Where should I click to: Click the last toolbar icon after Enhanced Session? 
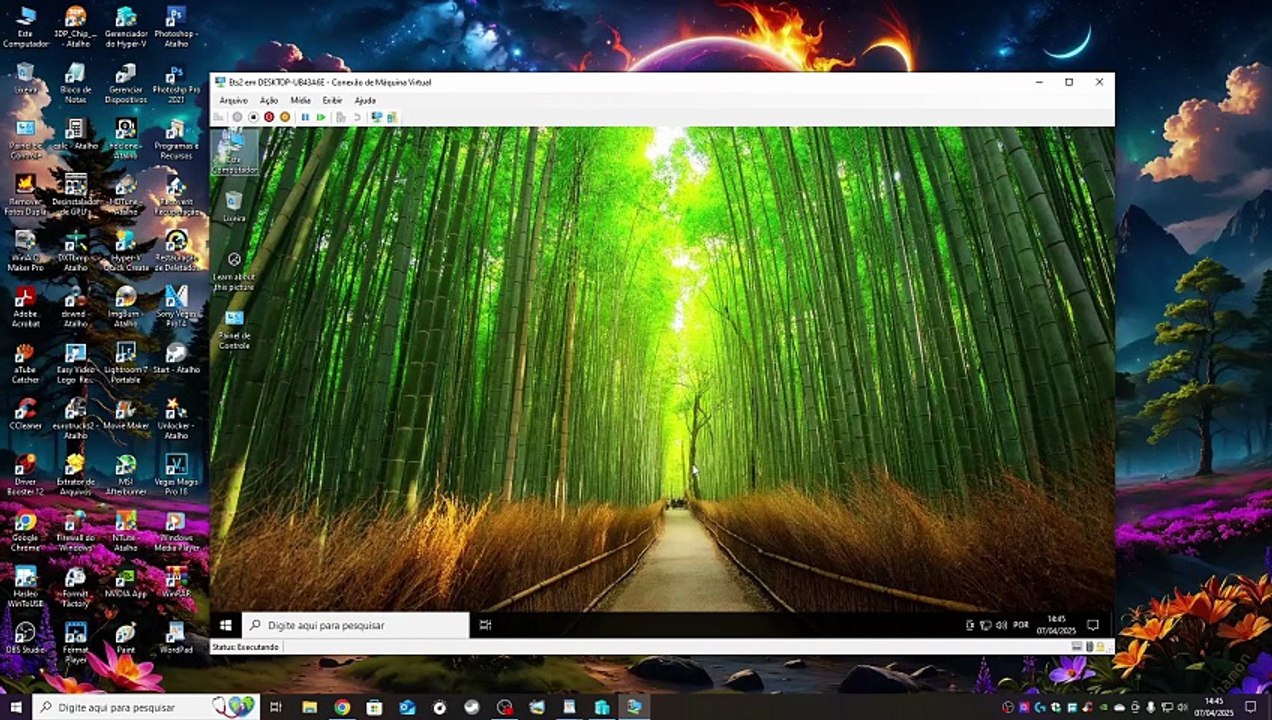click(x=392, y=117)
